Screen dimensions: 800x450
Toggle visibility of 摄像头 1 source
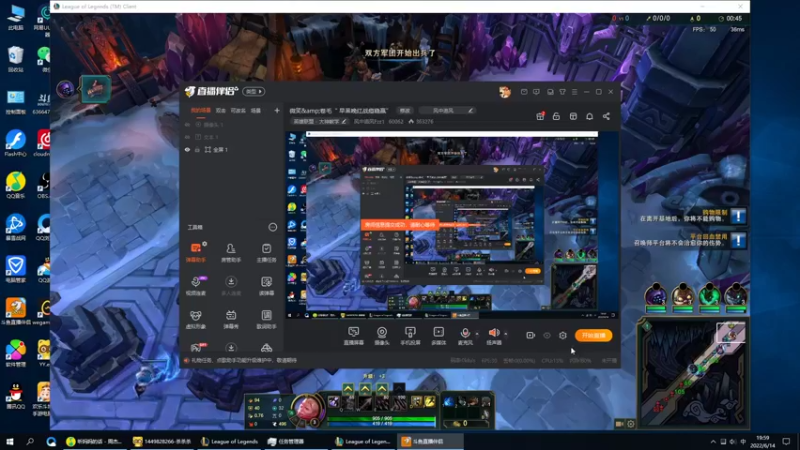tap(187, 124)
